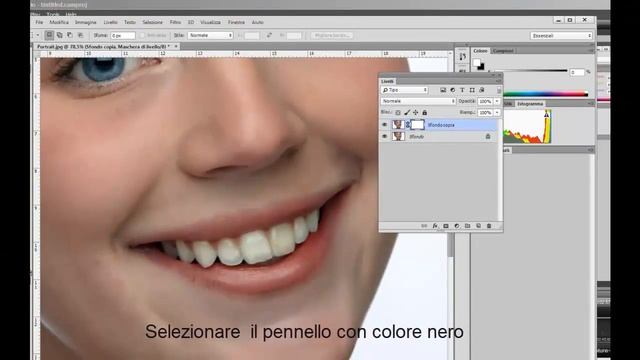Click the Opacità value field
Image resolution: width=640 pixels, height=360 pixels.
[x=485, y=101]
